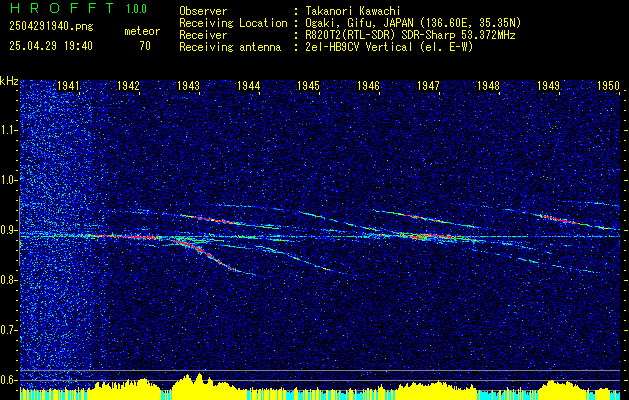Screen dimensions: 629x400
Task: Click the red echo cluster at 1947
Action: click(x=431, y=236)
